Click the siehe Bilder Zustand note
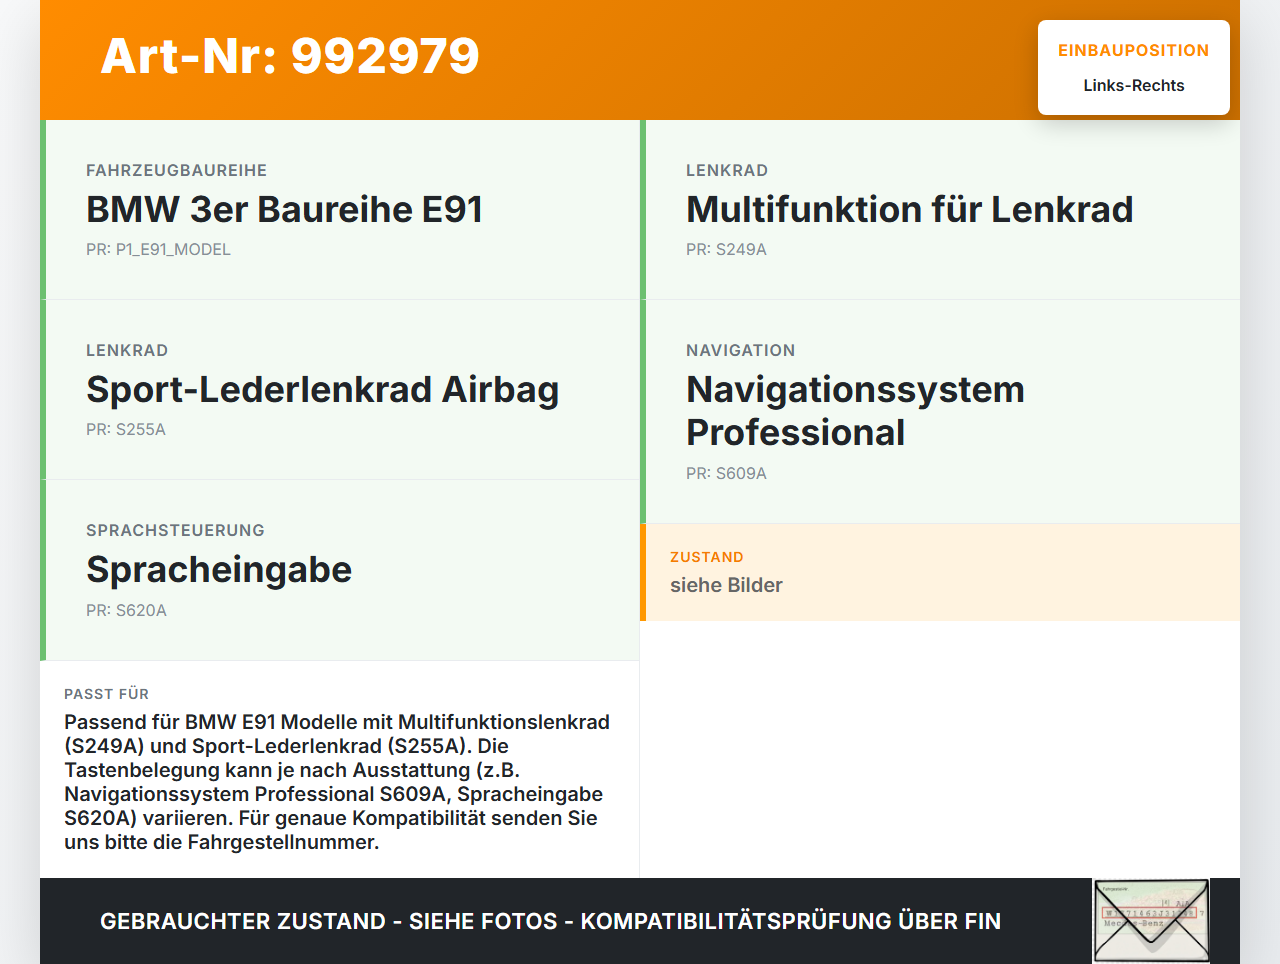This screenshot has height=964, width=1280. point(726,585)
